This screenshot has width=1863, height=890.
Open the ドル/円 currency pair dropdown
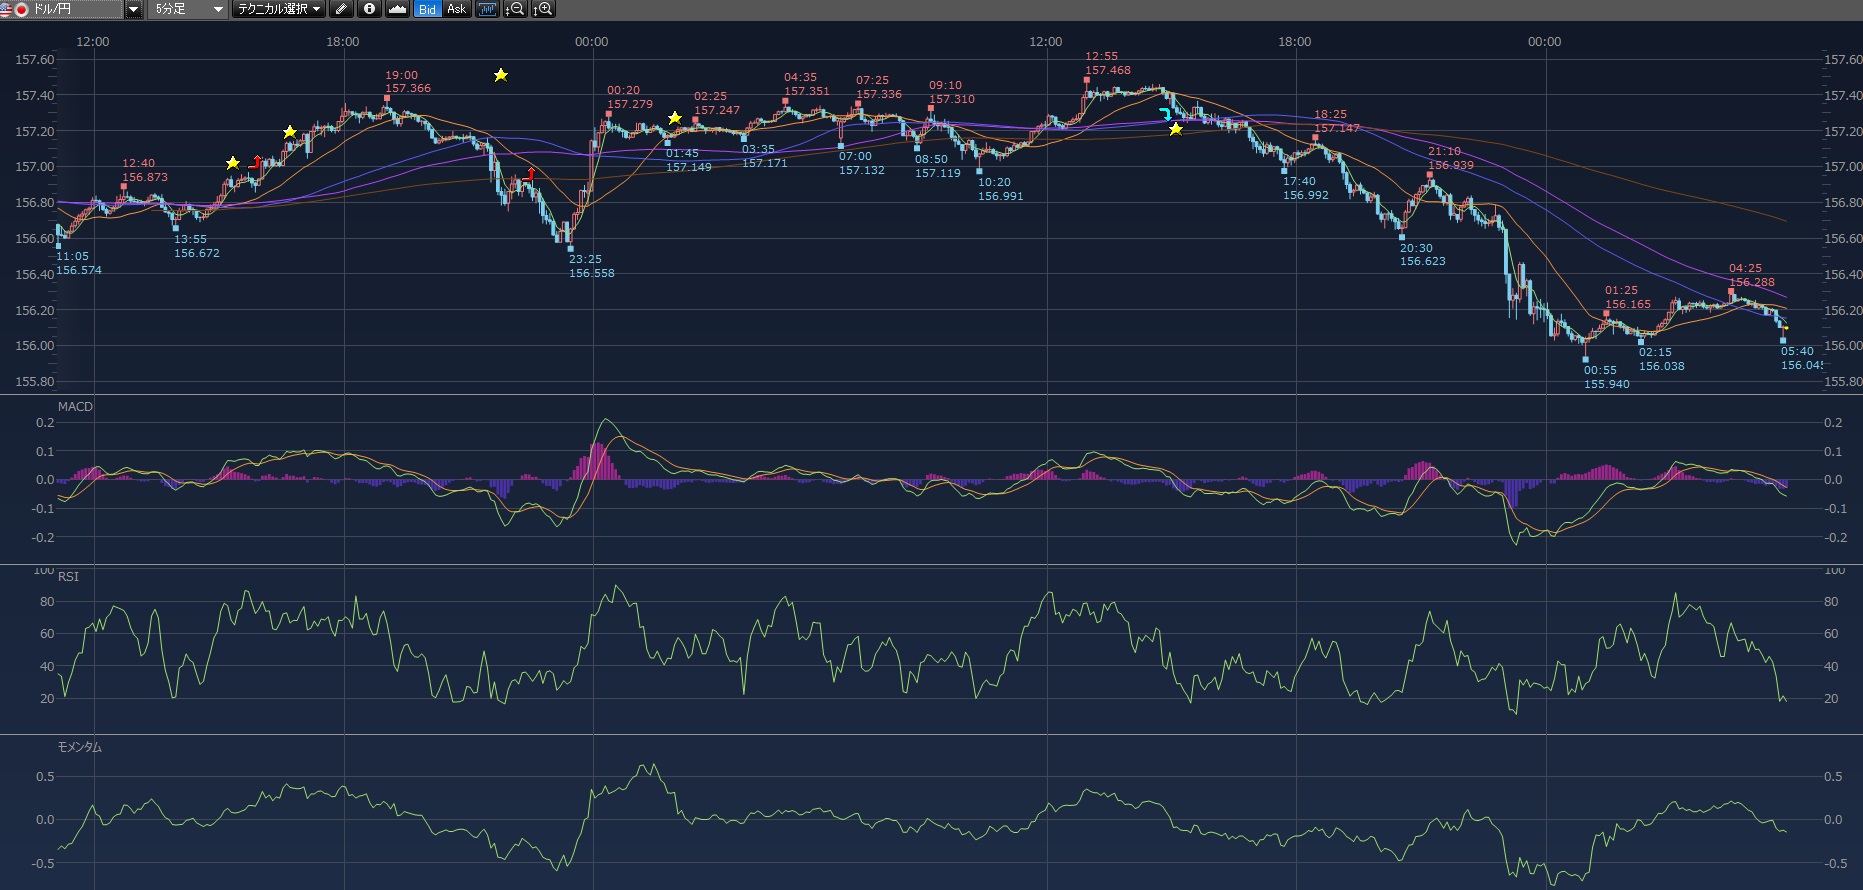[x=134, y=9]
